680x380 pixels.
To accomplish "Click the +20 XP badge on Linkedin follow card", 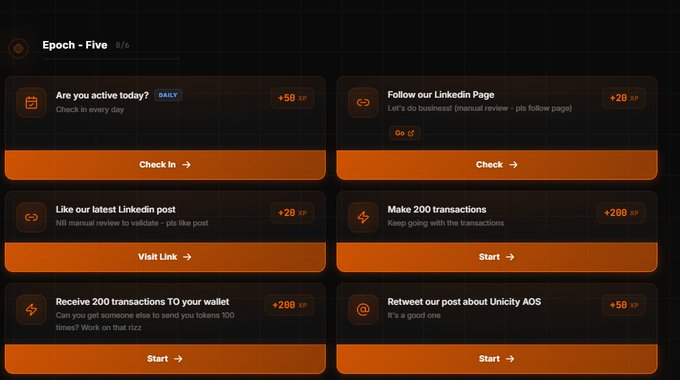I will tap(624, 98).
